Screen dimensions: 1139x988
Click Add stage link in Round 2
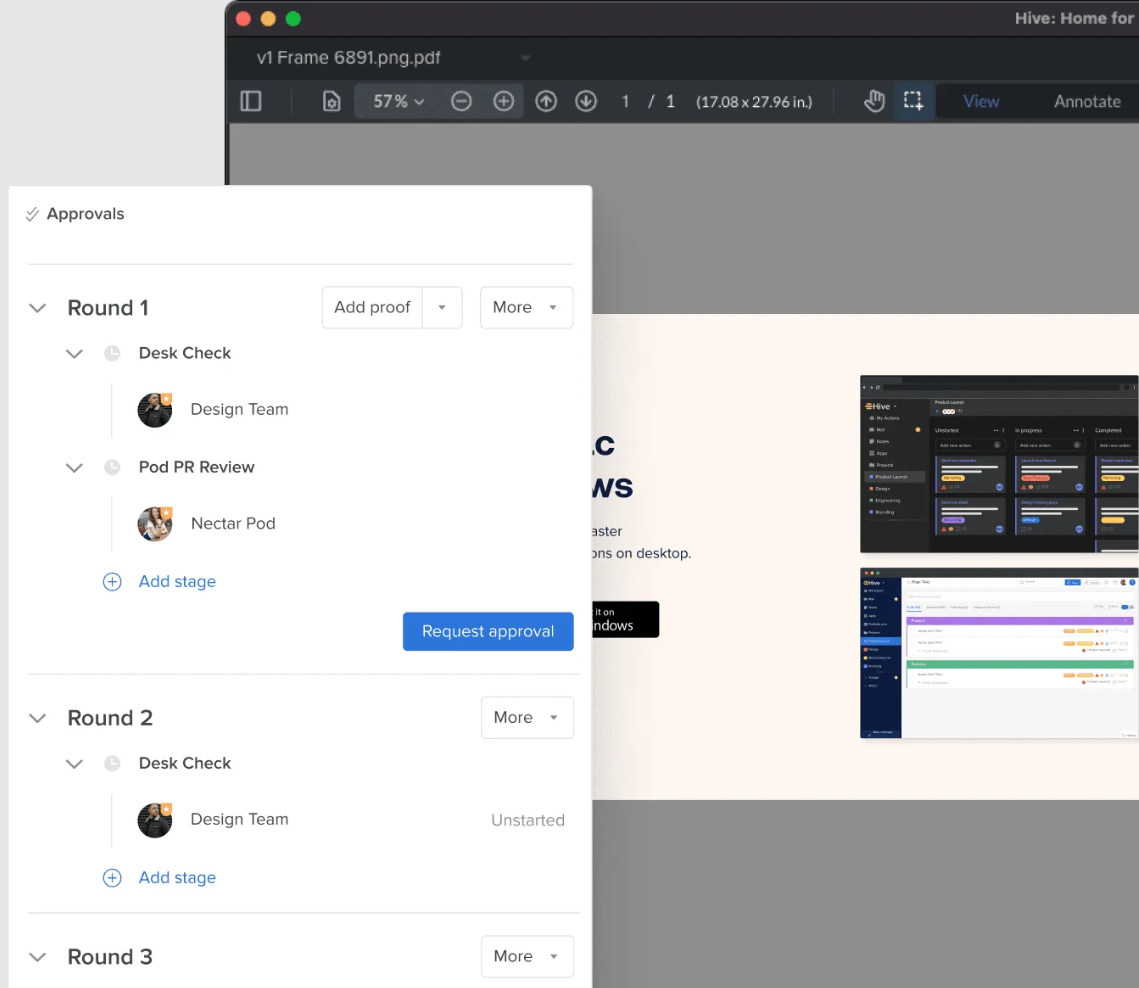177,878
